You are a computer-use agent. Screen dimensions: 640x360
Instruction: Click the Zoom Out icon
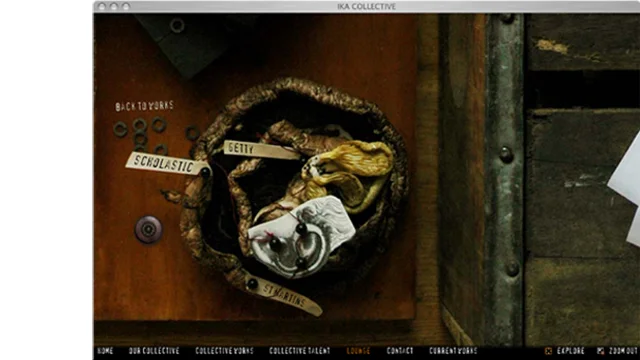coord(600,351)
